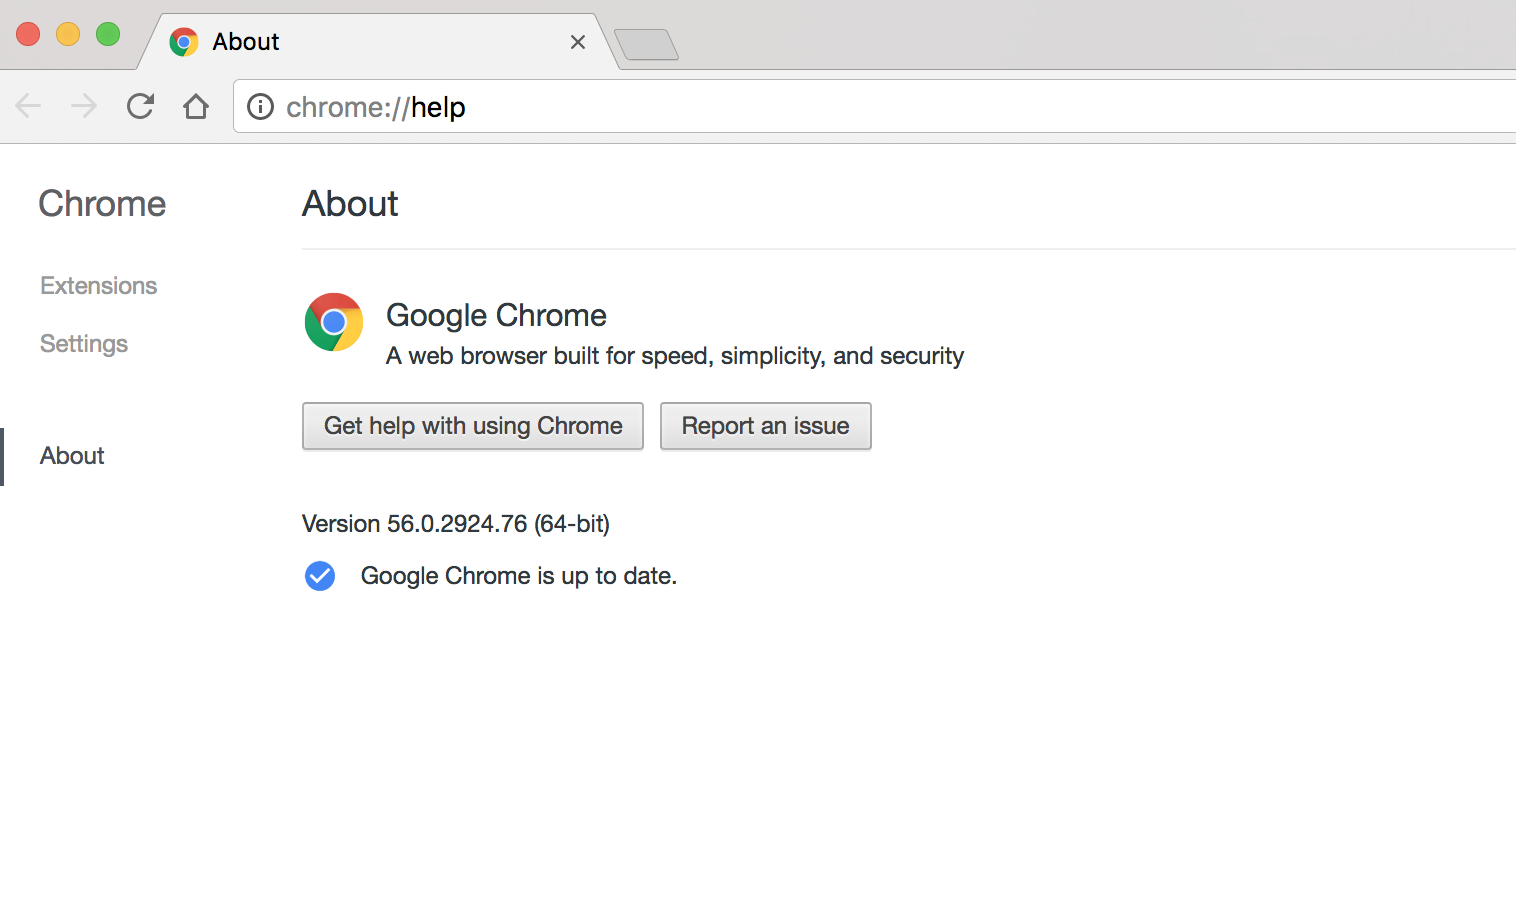Image resolution: width=1516 pixels, height=904 pixels.
Task: Click the blue up-to-date checkmark icon
Action: [320, 576]
